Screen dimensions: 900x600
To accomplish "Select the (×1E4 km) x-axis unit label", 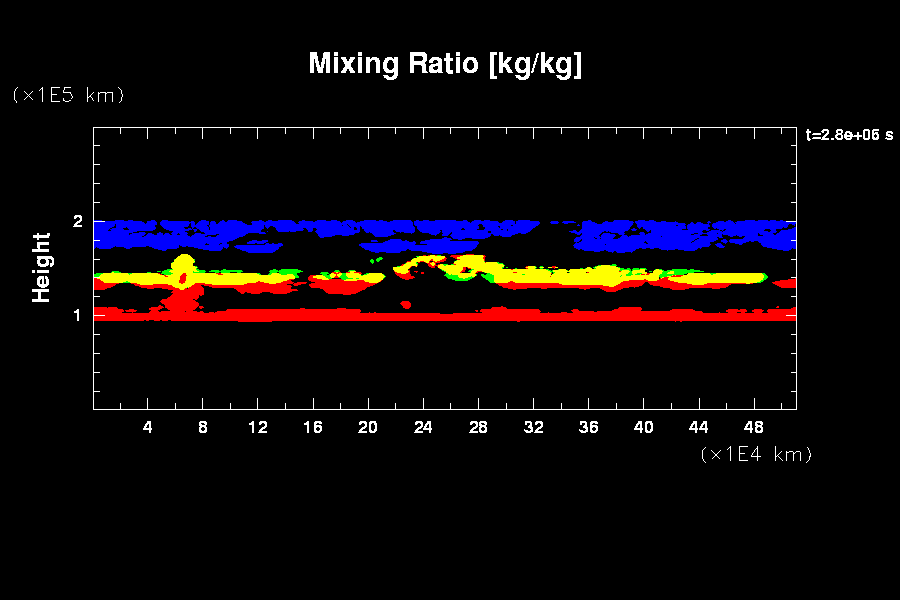I will coord(756,454).
